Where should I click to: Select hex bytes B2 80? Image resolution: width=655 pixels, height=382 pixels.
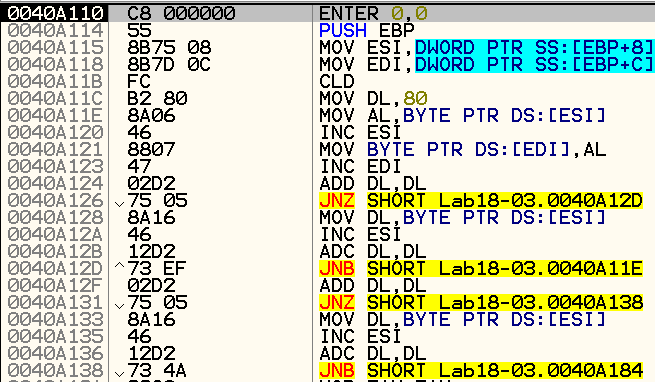pos(157,99)
